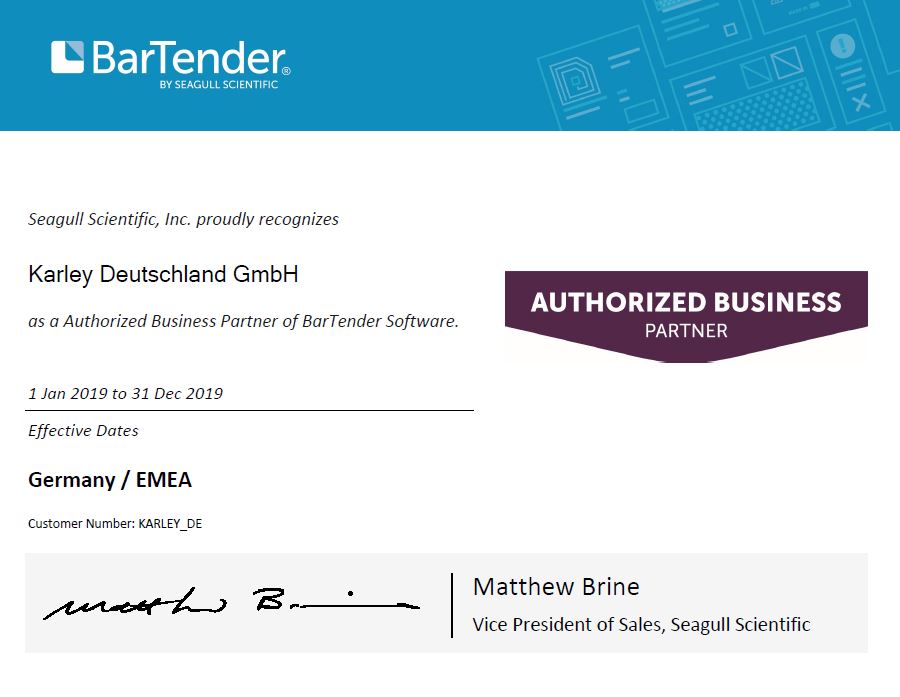Click the 'Effective Dates' label

pos(83,431)
